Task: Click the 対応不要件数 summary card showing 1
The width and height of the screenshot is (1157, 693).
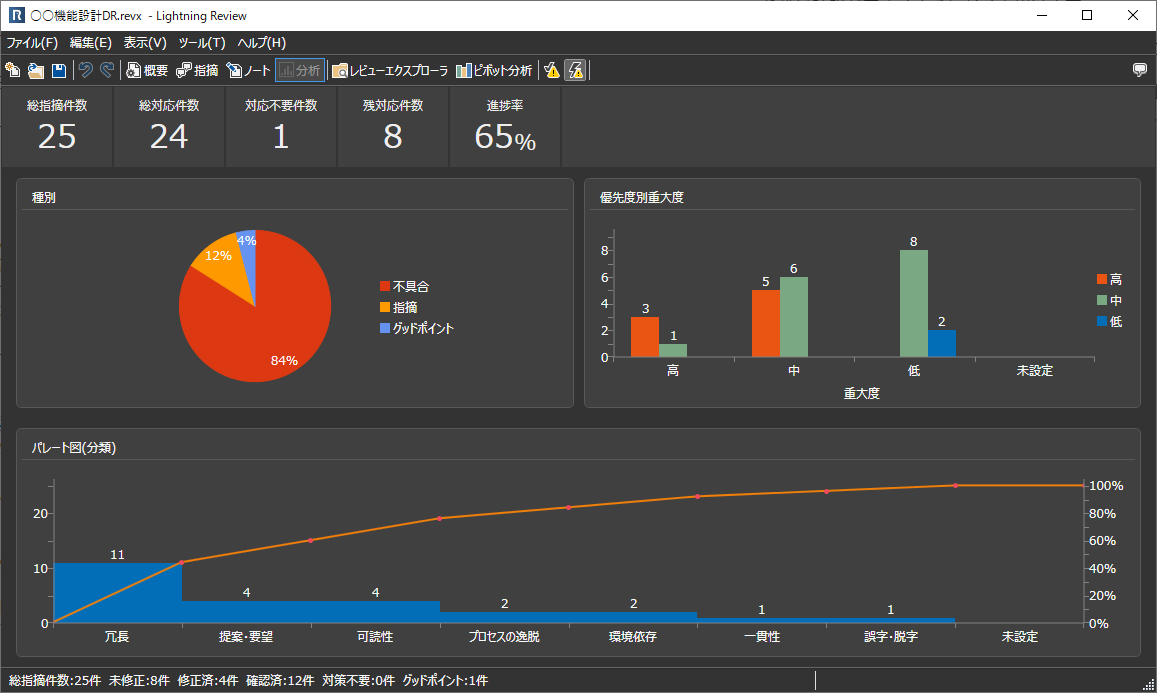Action: pyautogui.click(x=281, y=126)
